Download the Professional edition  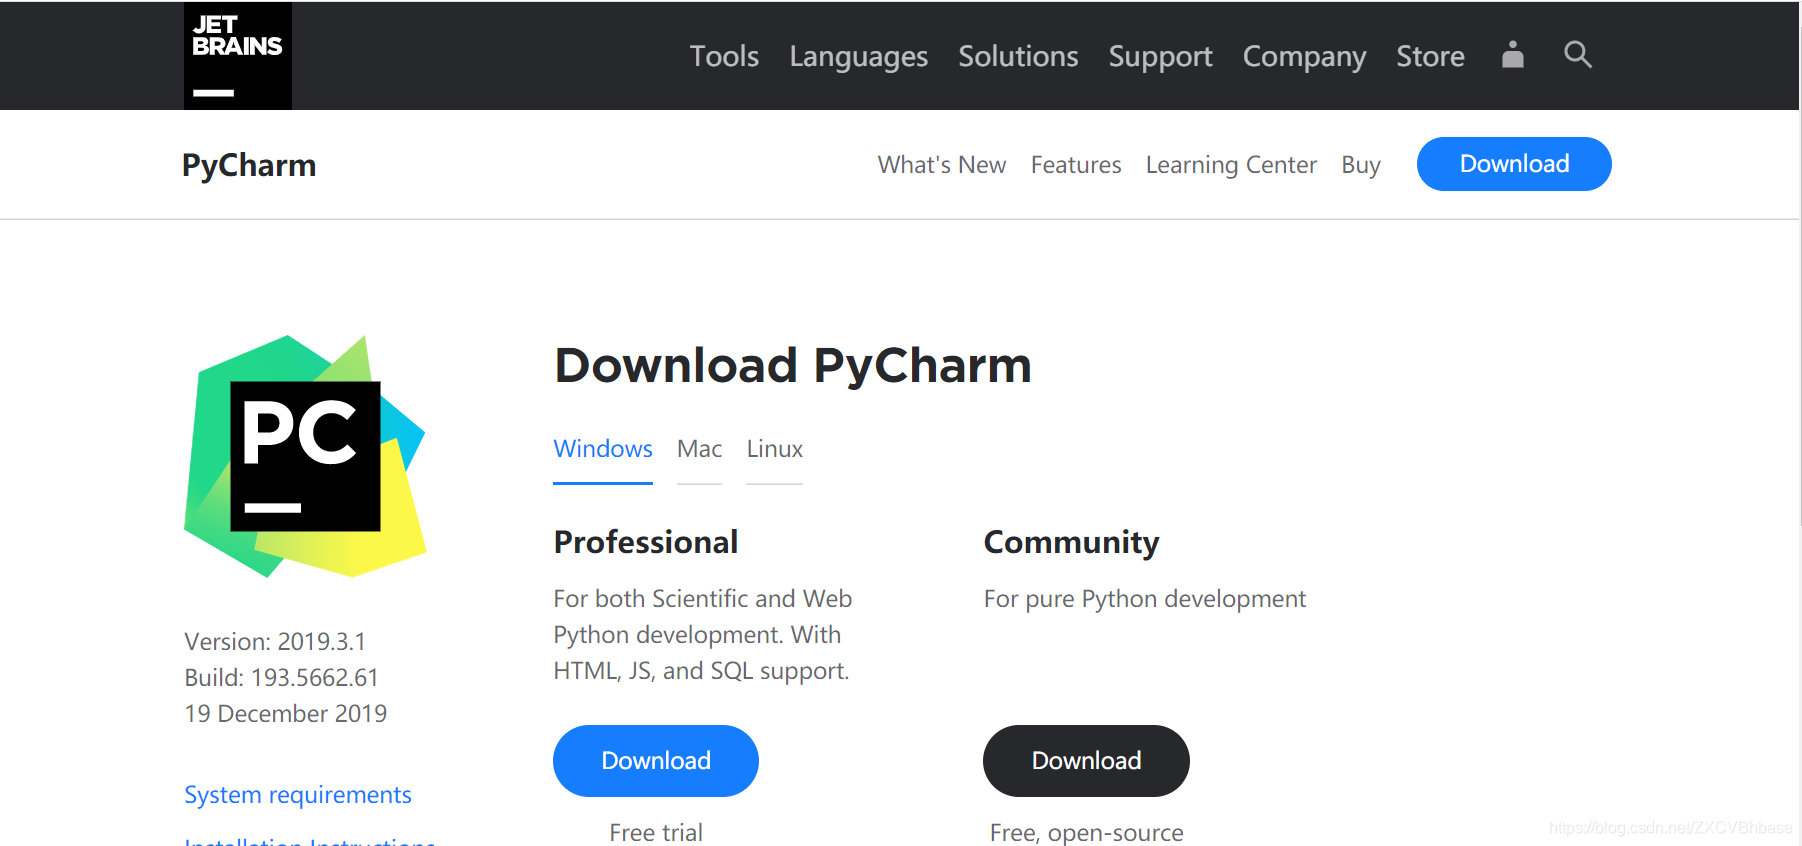(x=656, y=761)
